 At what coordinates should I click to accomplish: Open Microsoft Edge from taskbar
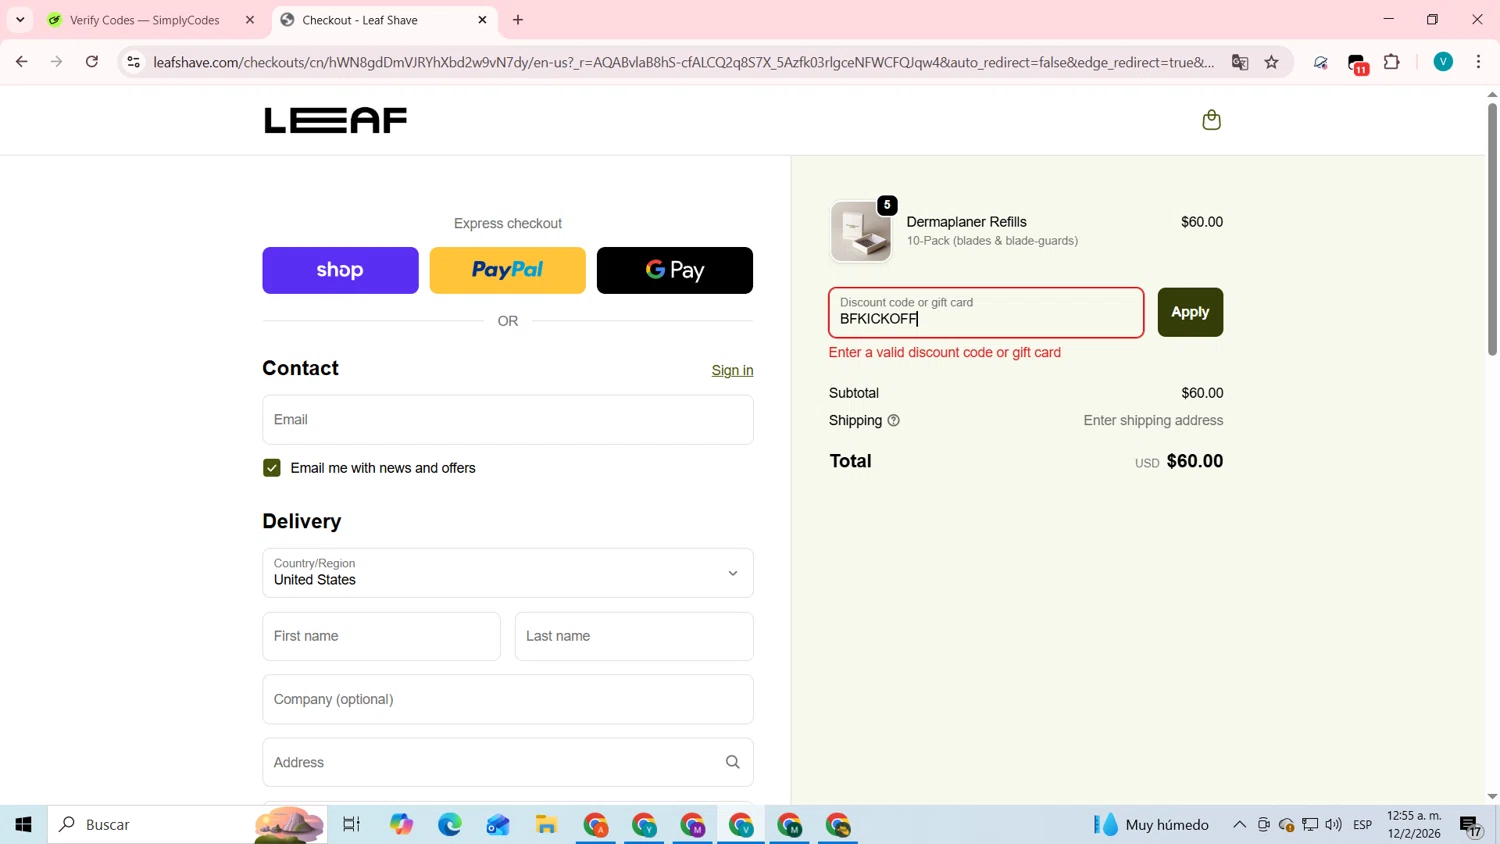[450, 825]
